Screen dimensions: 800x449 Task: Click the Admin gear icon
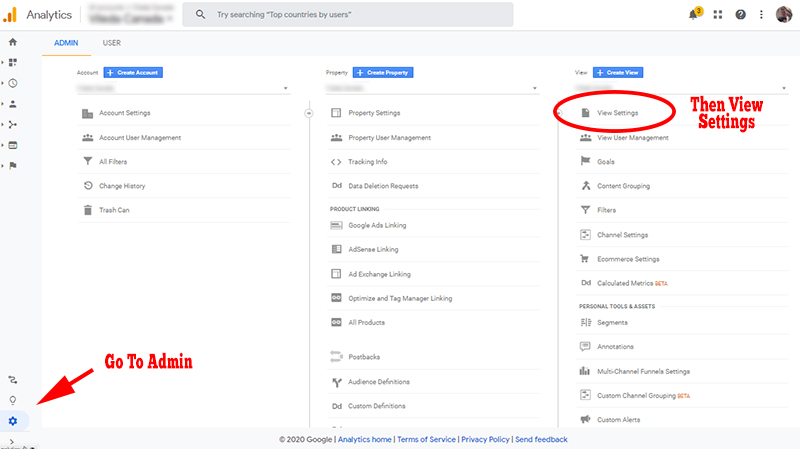[13, 421]
